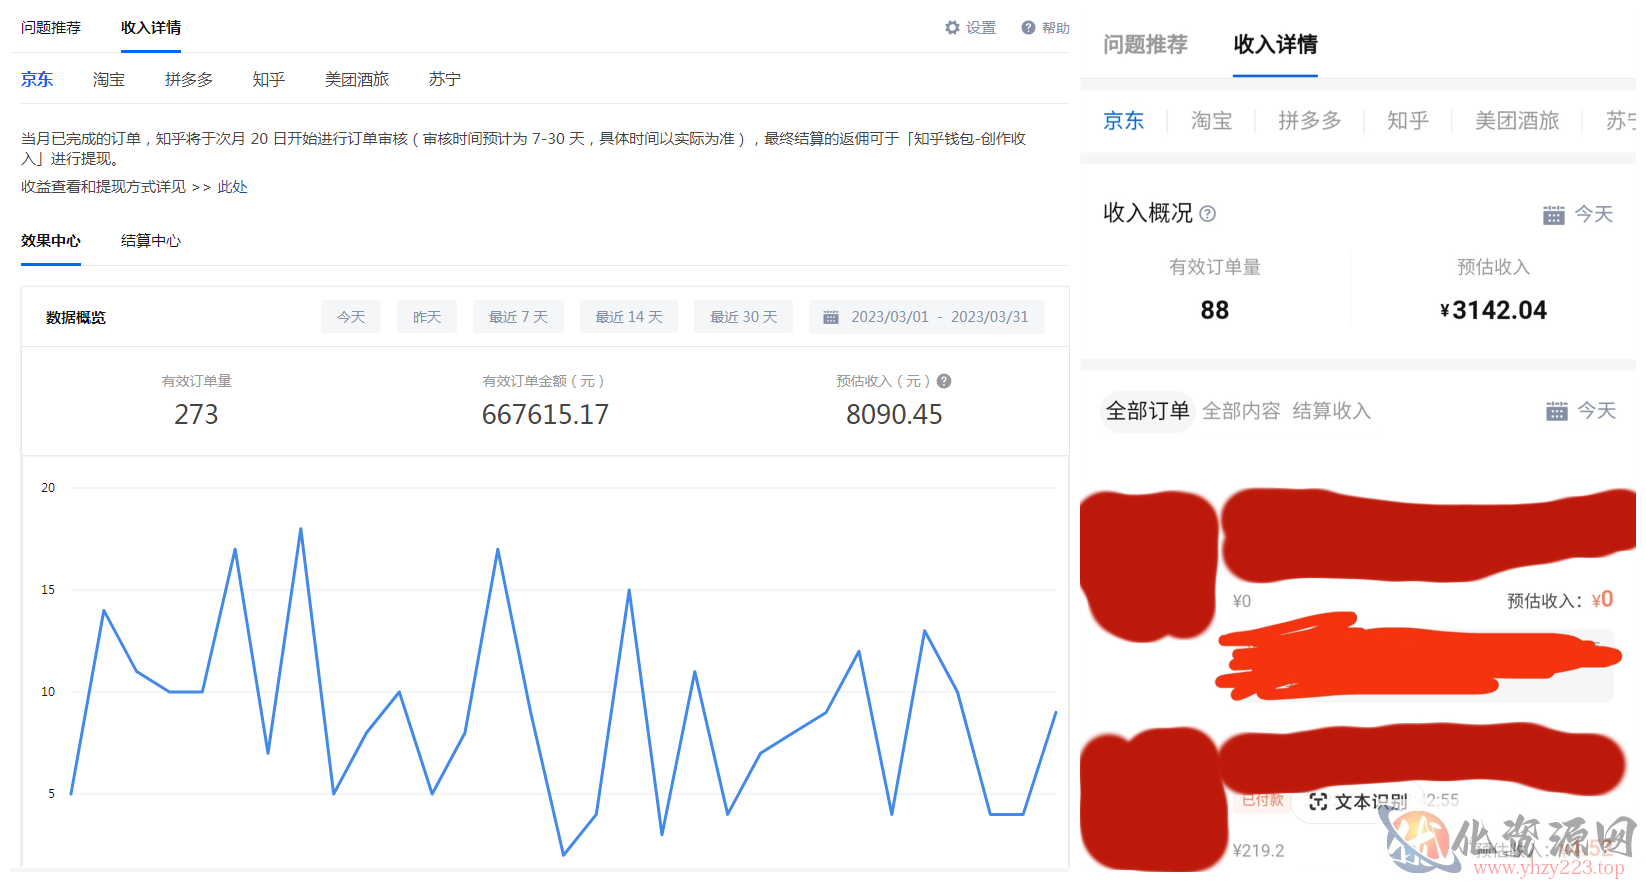Click the 文本识别 scan icon
The image size is (1646, 882).
1318,802
